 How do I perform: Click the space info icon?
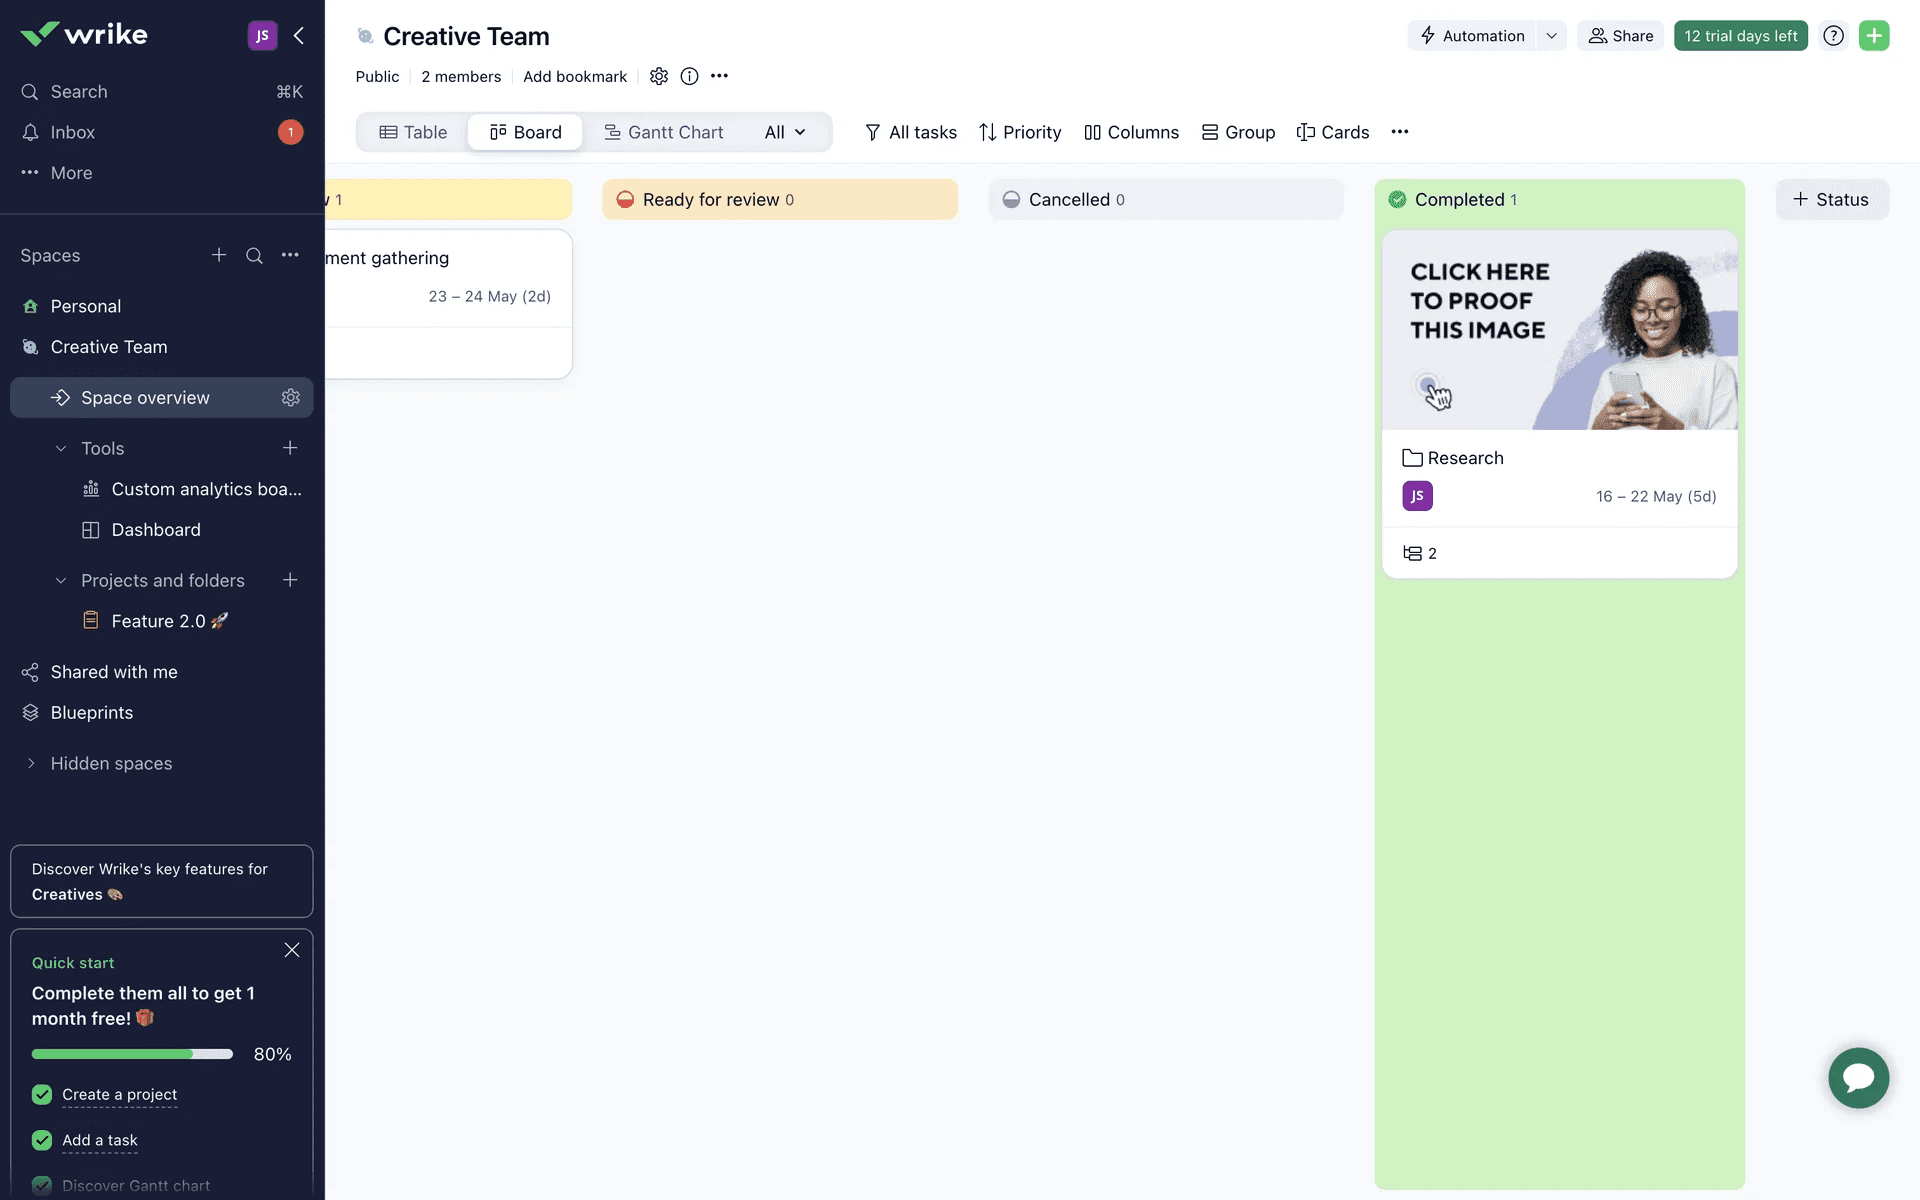689,76
